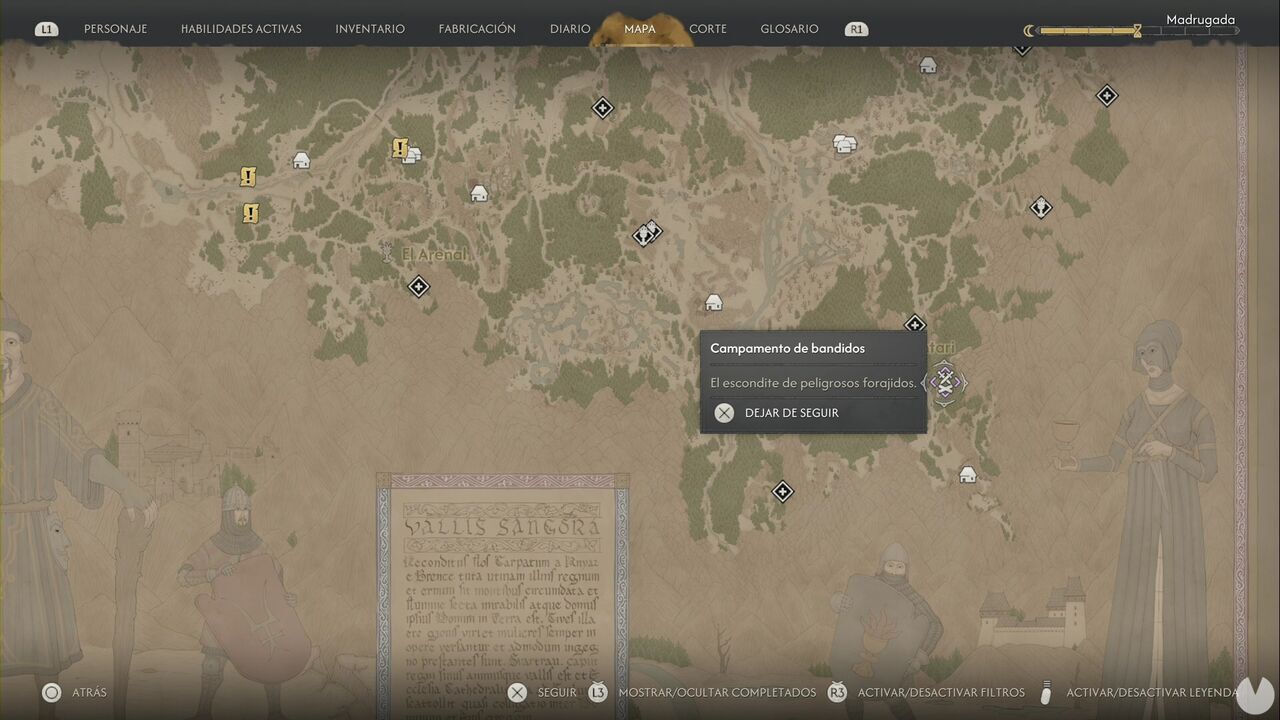
Task: Click the Madrugada time label
Action: [1200, 19]
